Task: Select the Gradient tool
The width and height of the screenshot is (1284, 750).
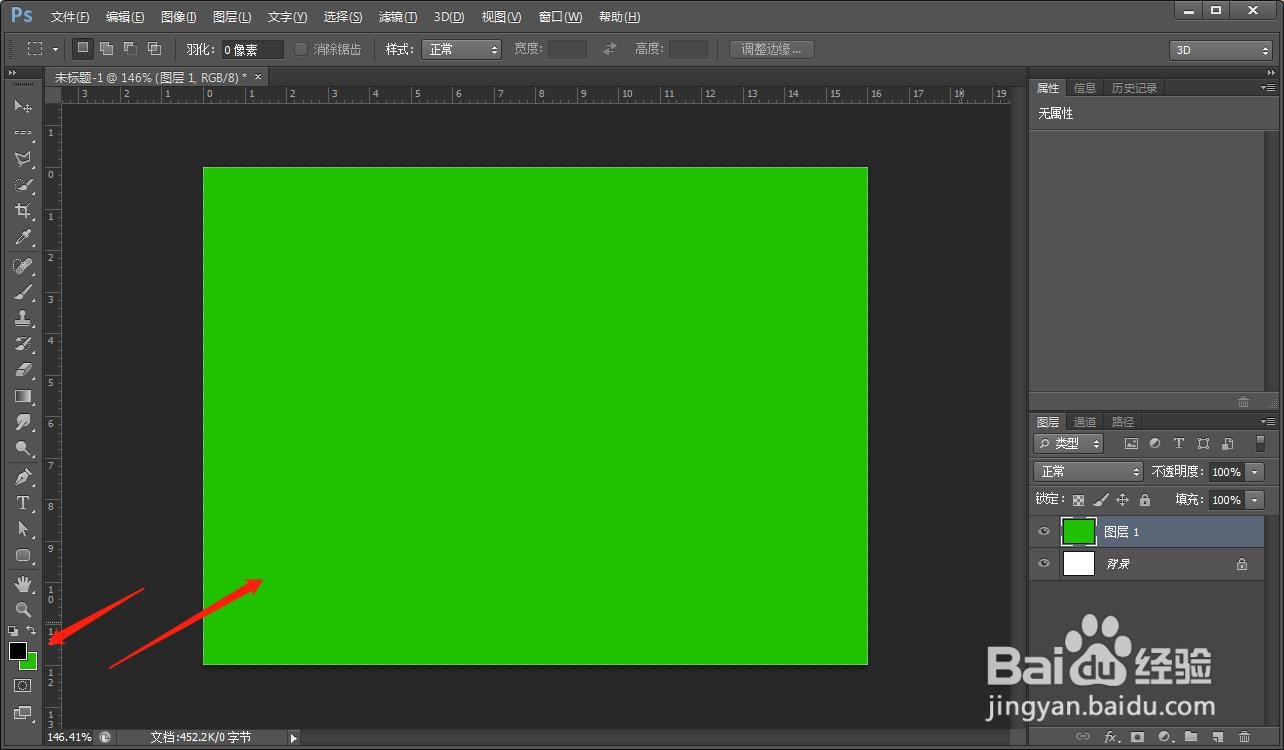Action: tap(23, 396)
